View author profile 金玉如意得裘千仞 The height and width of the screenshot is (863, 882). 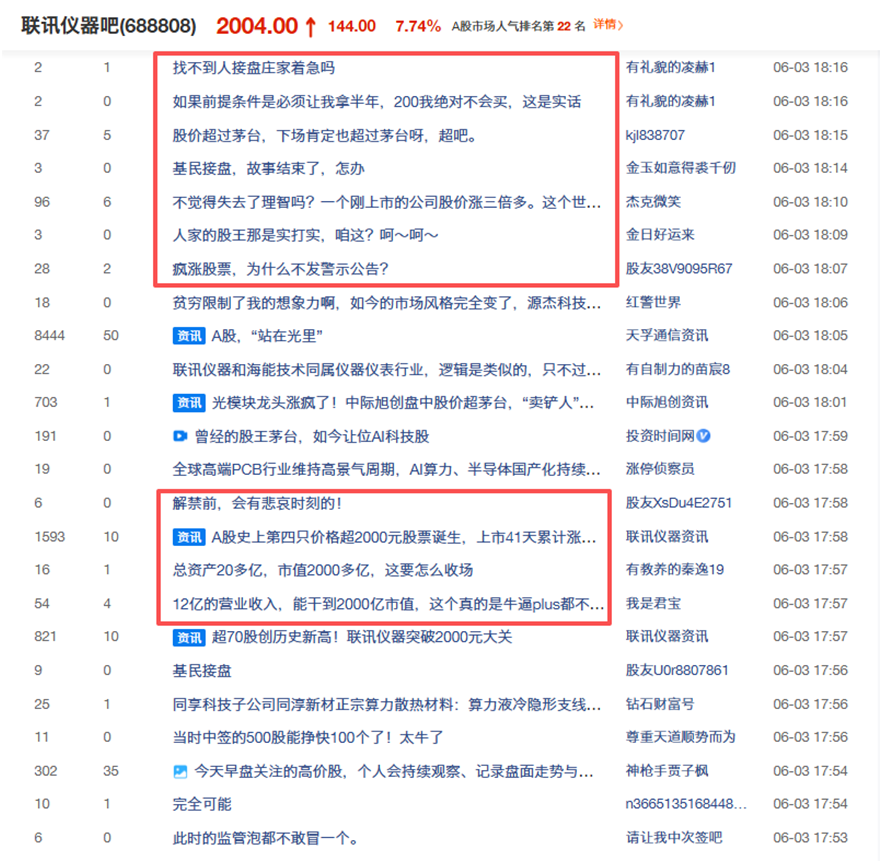click(681, 168)
